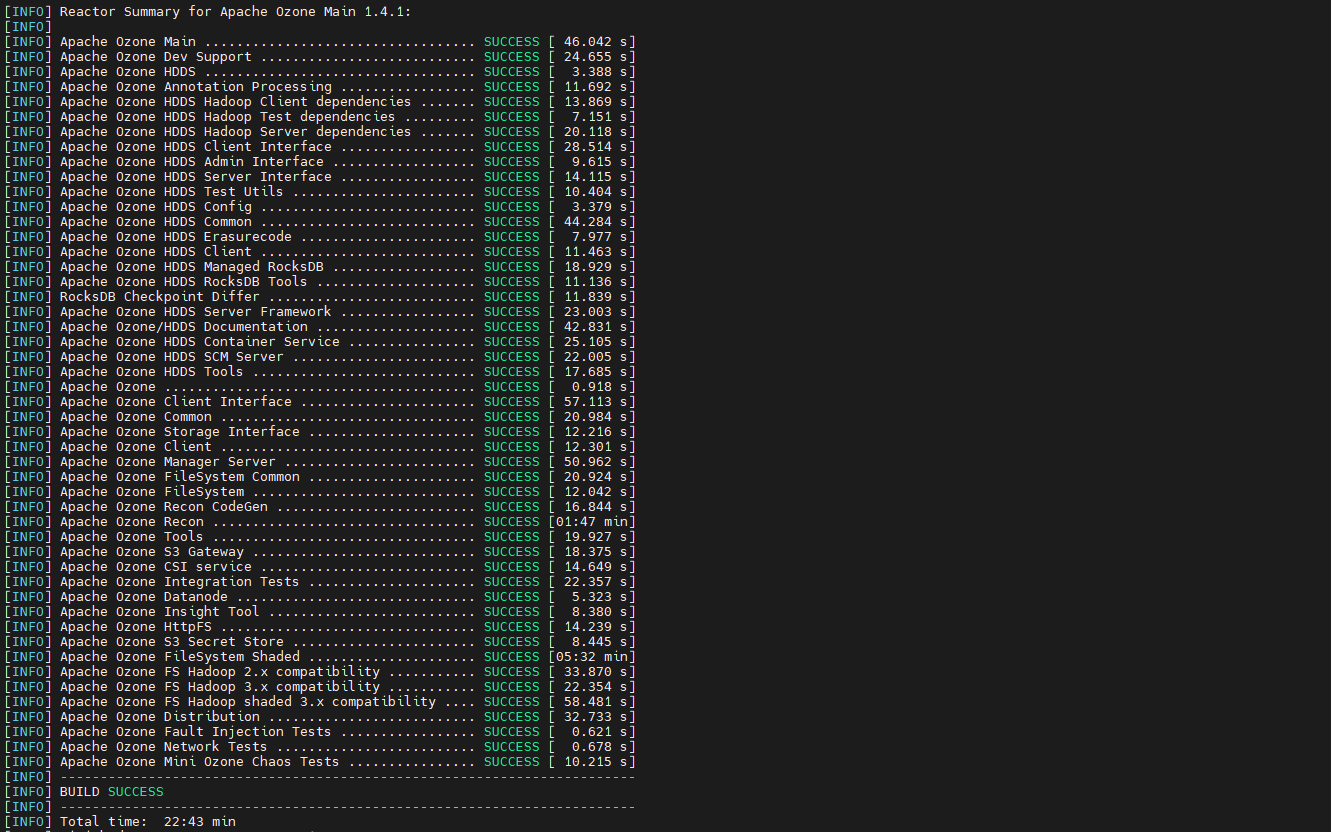The image size is (1331, 832).
Task: Select 'Apache Ozone HDDS Admin Interface' text
Action: (x=192, y=162)
